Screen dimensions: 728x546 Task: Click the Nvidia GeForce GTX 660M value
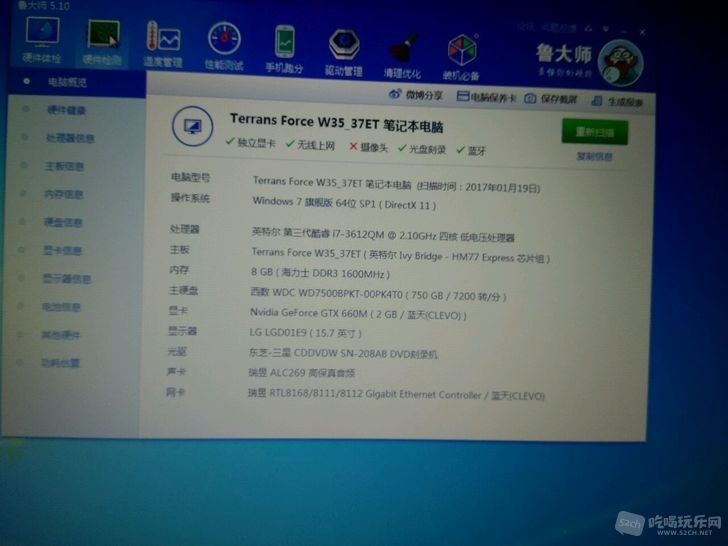[358, 314]
